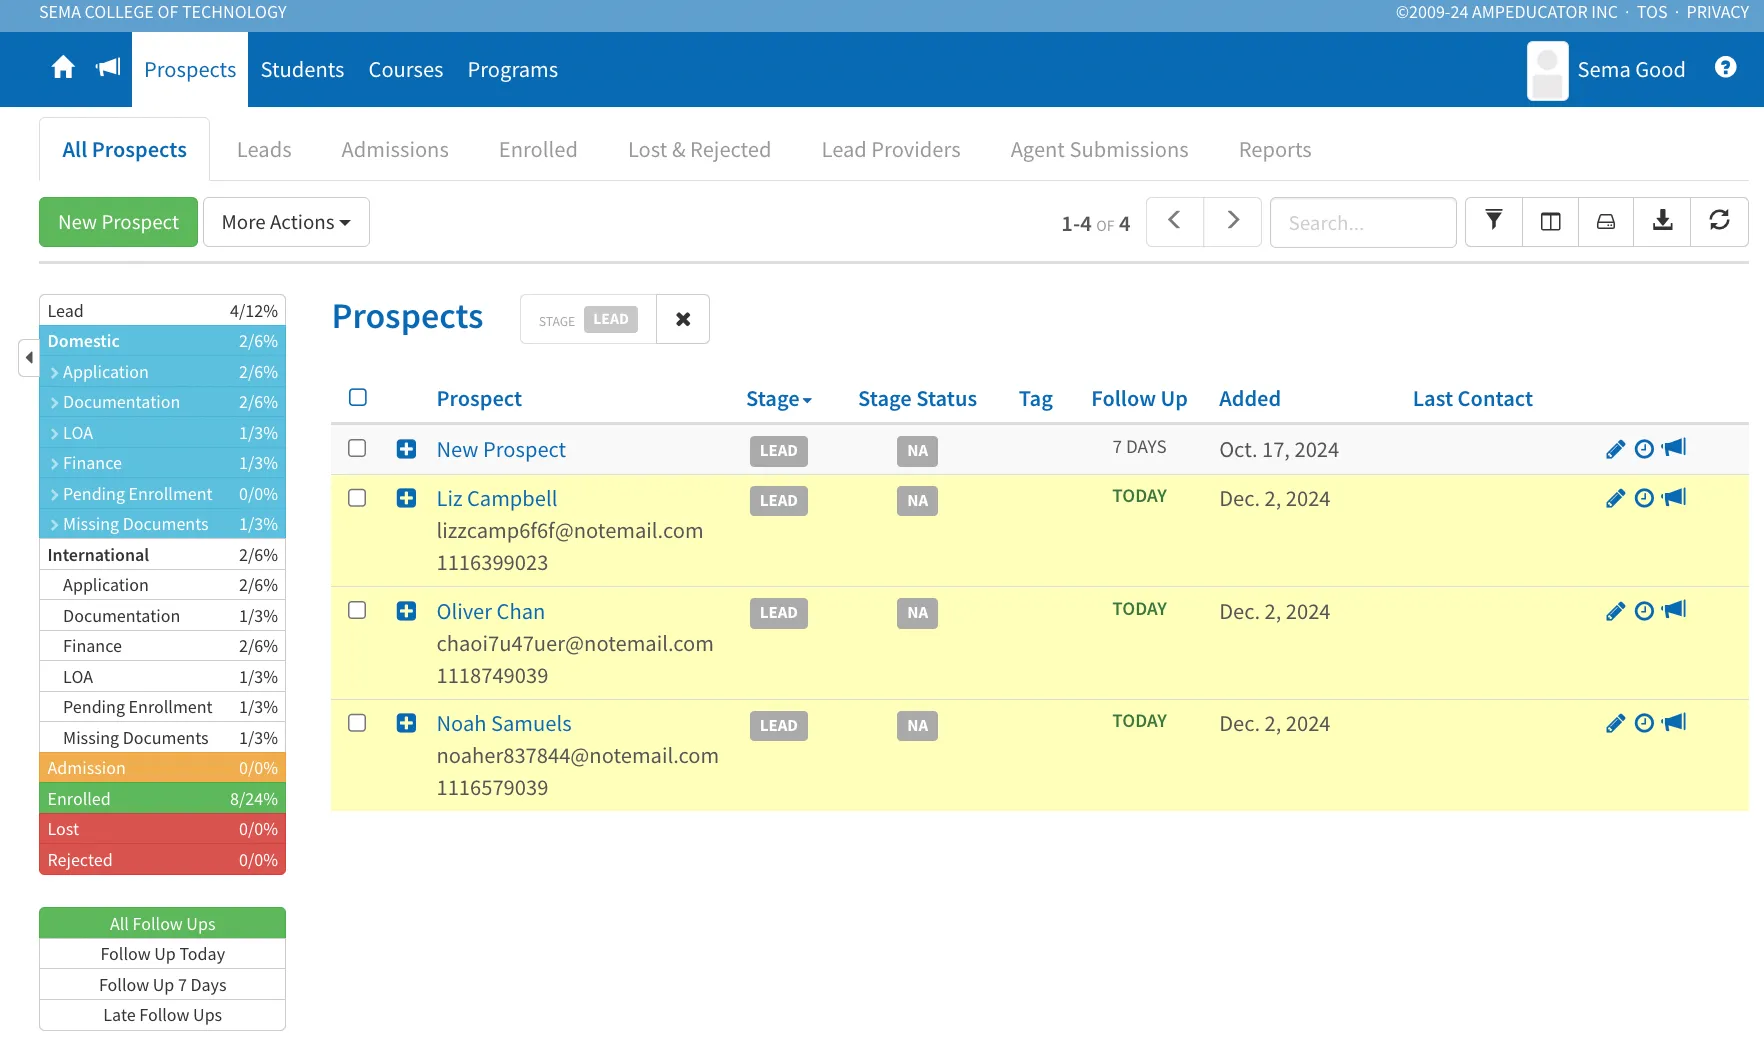
Task: Expand Domestic Application in sidebar
Action: [x=162, y=372]
